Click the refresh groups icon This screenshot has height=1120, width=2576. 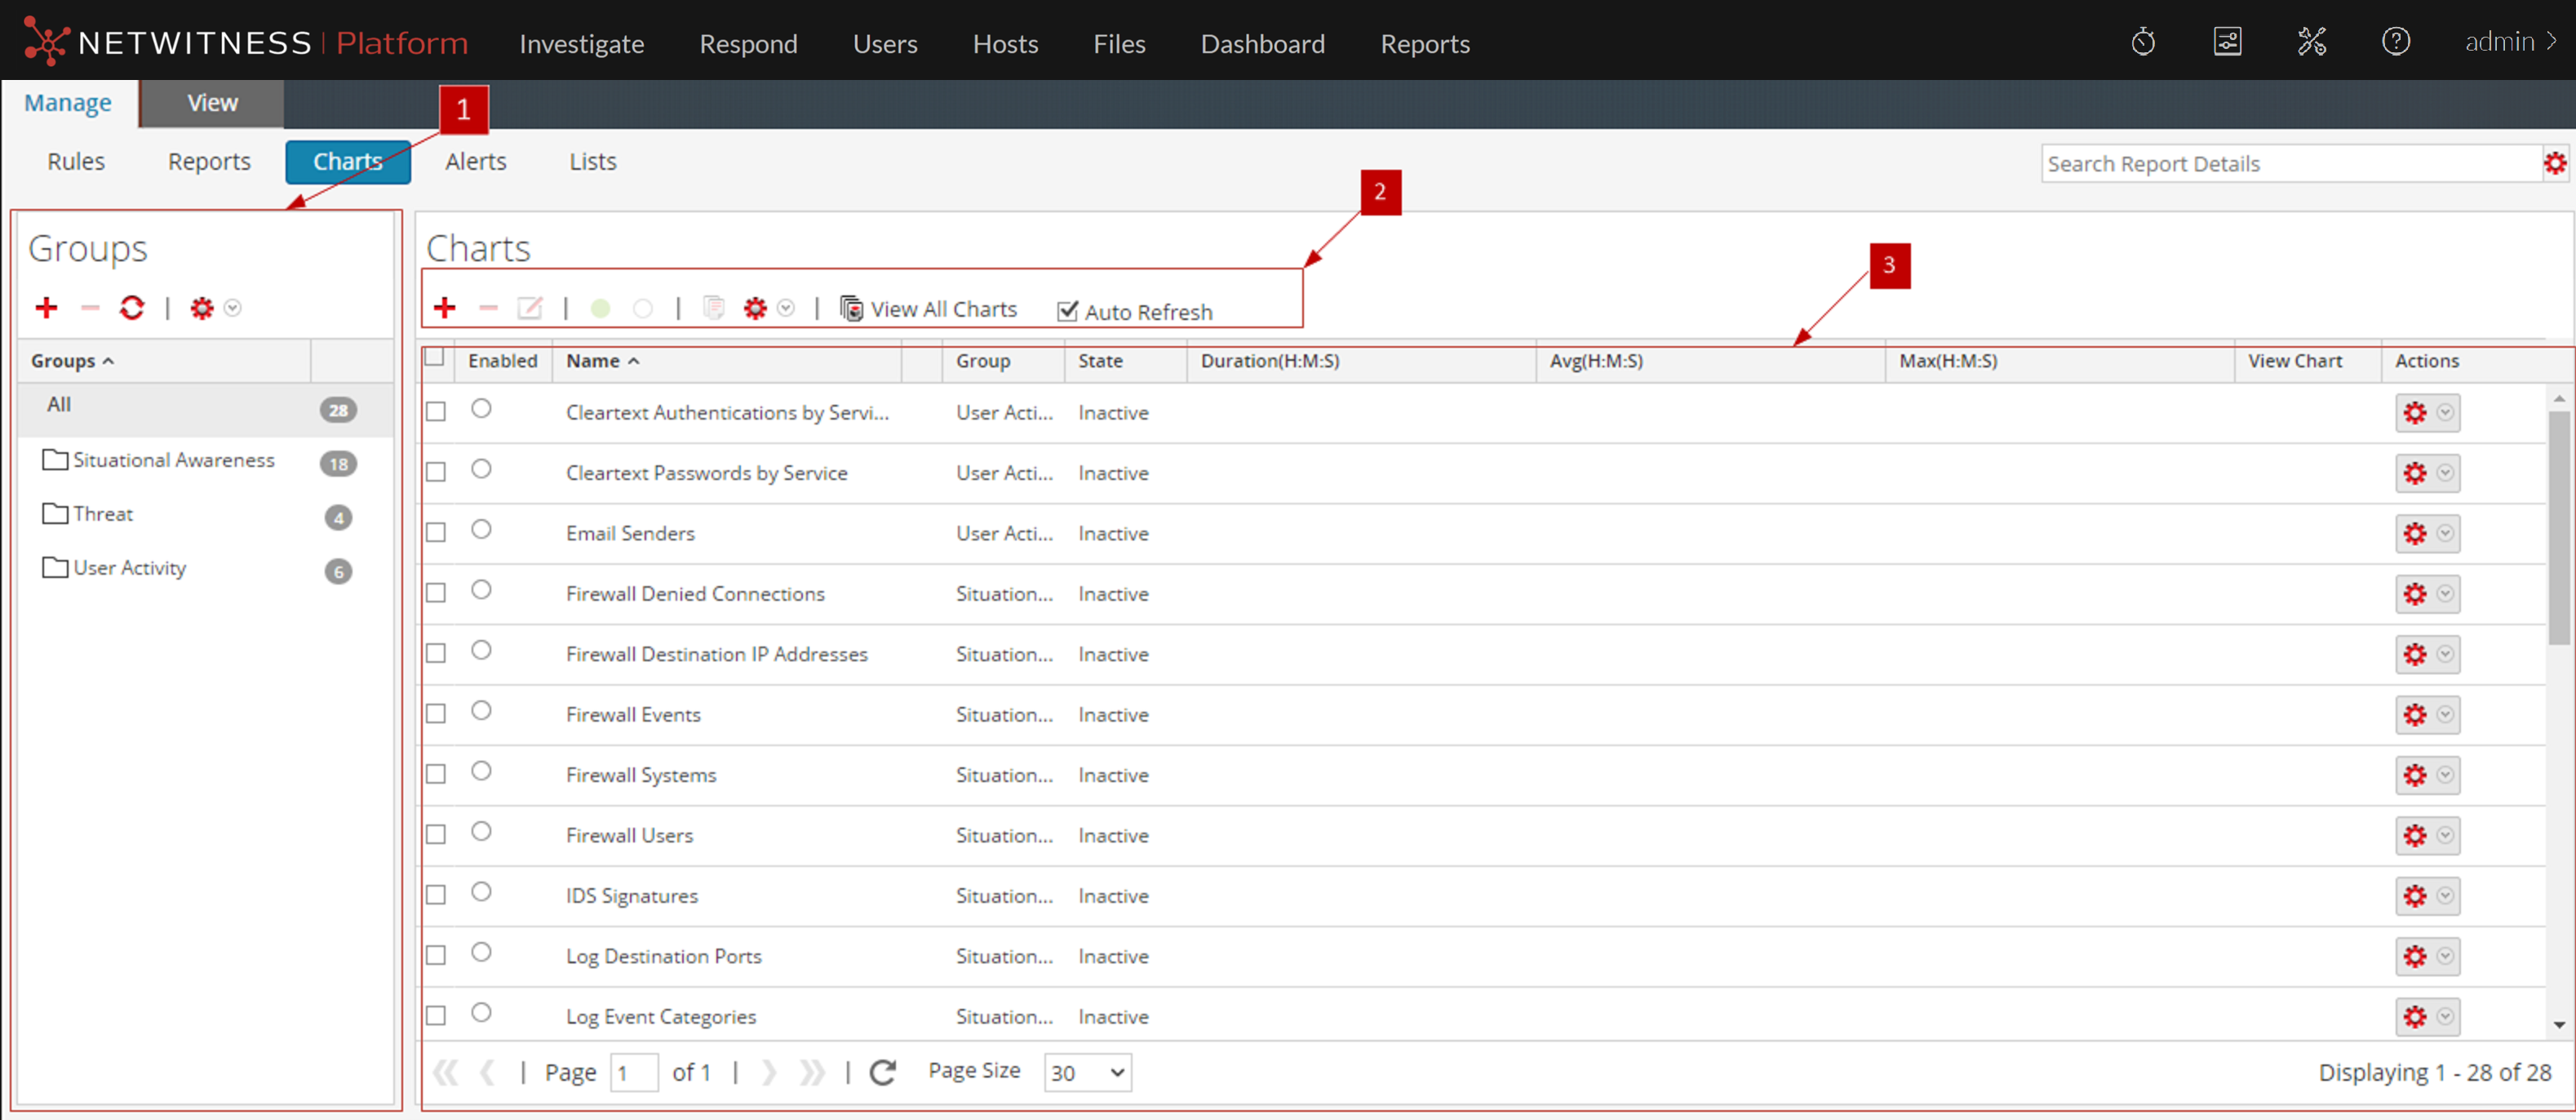(131, 307)
